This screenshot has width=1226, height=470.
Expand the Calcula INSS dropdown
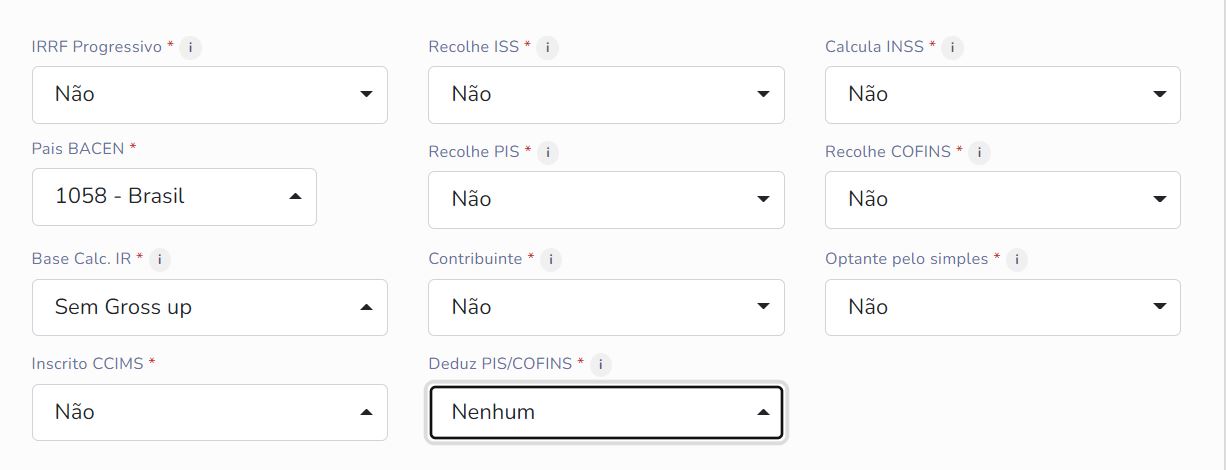[x=1002, y=95]
